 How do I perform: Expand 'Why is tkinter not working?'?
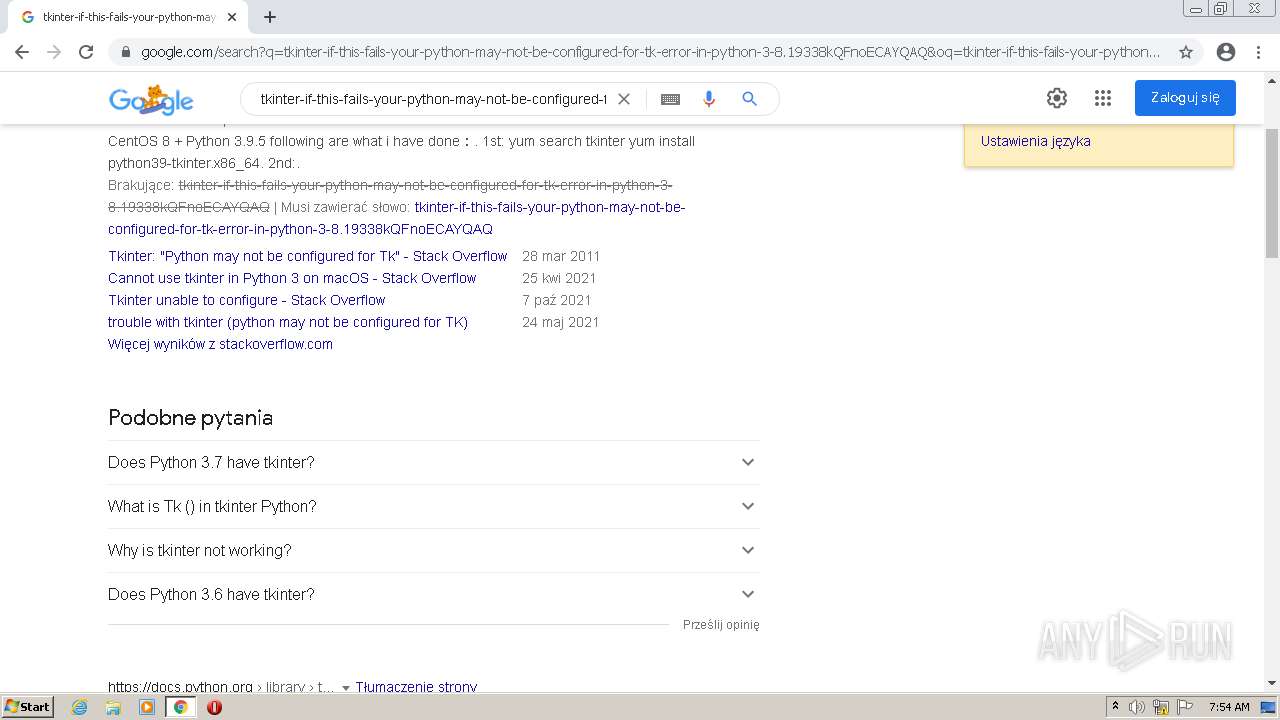click(433, 550)
